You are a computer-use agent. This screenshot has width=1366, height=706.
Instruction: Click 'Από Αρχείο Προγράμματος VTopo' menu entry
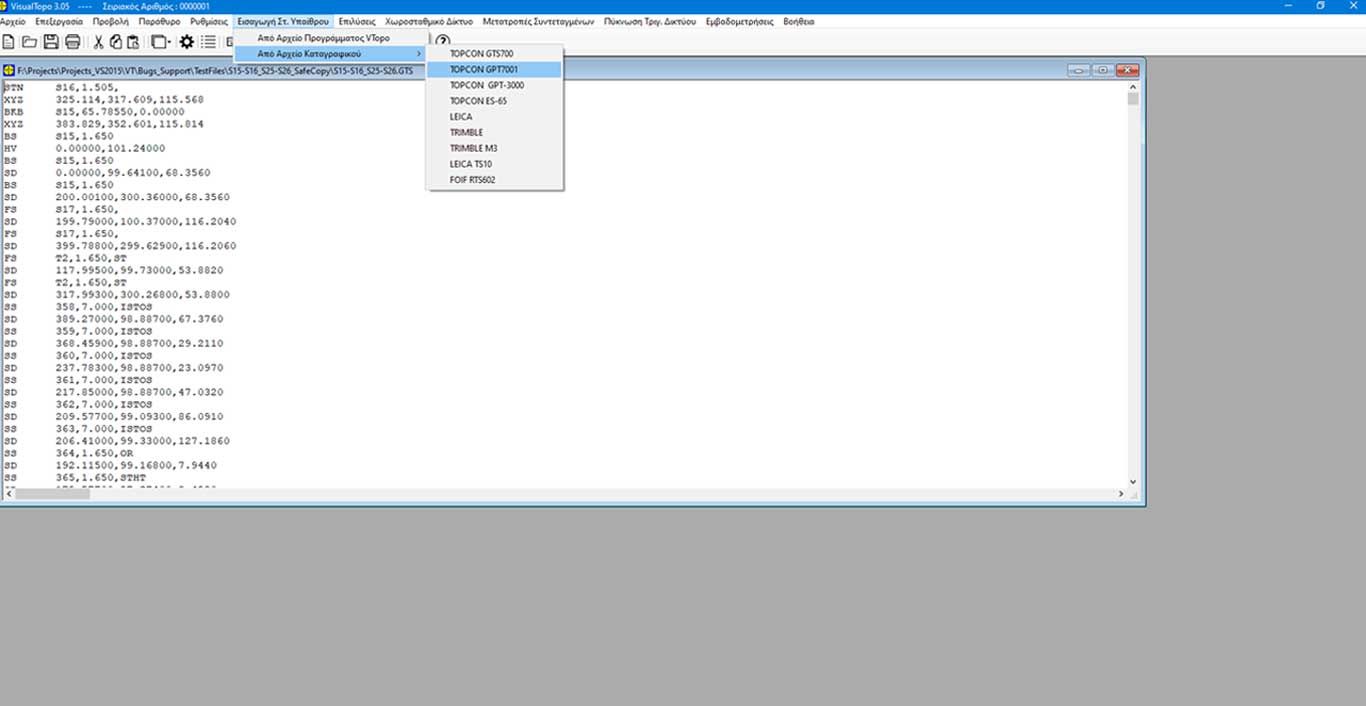324,37
